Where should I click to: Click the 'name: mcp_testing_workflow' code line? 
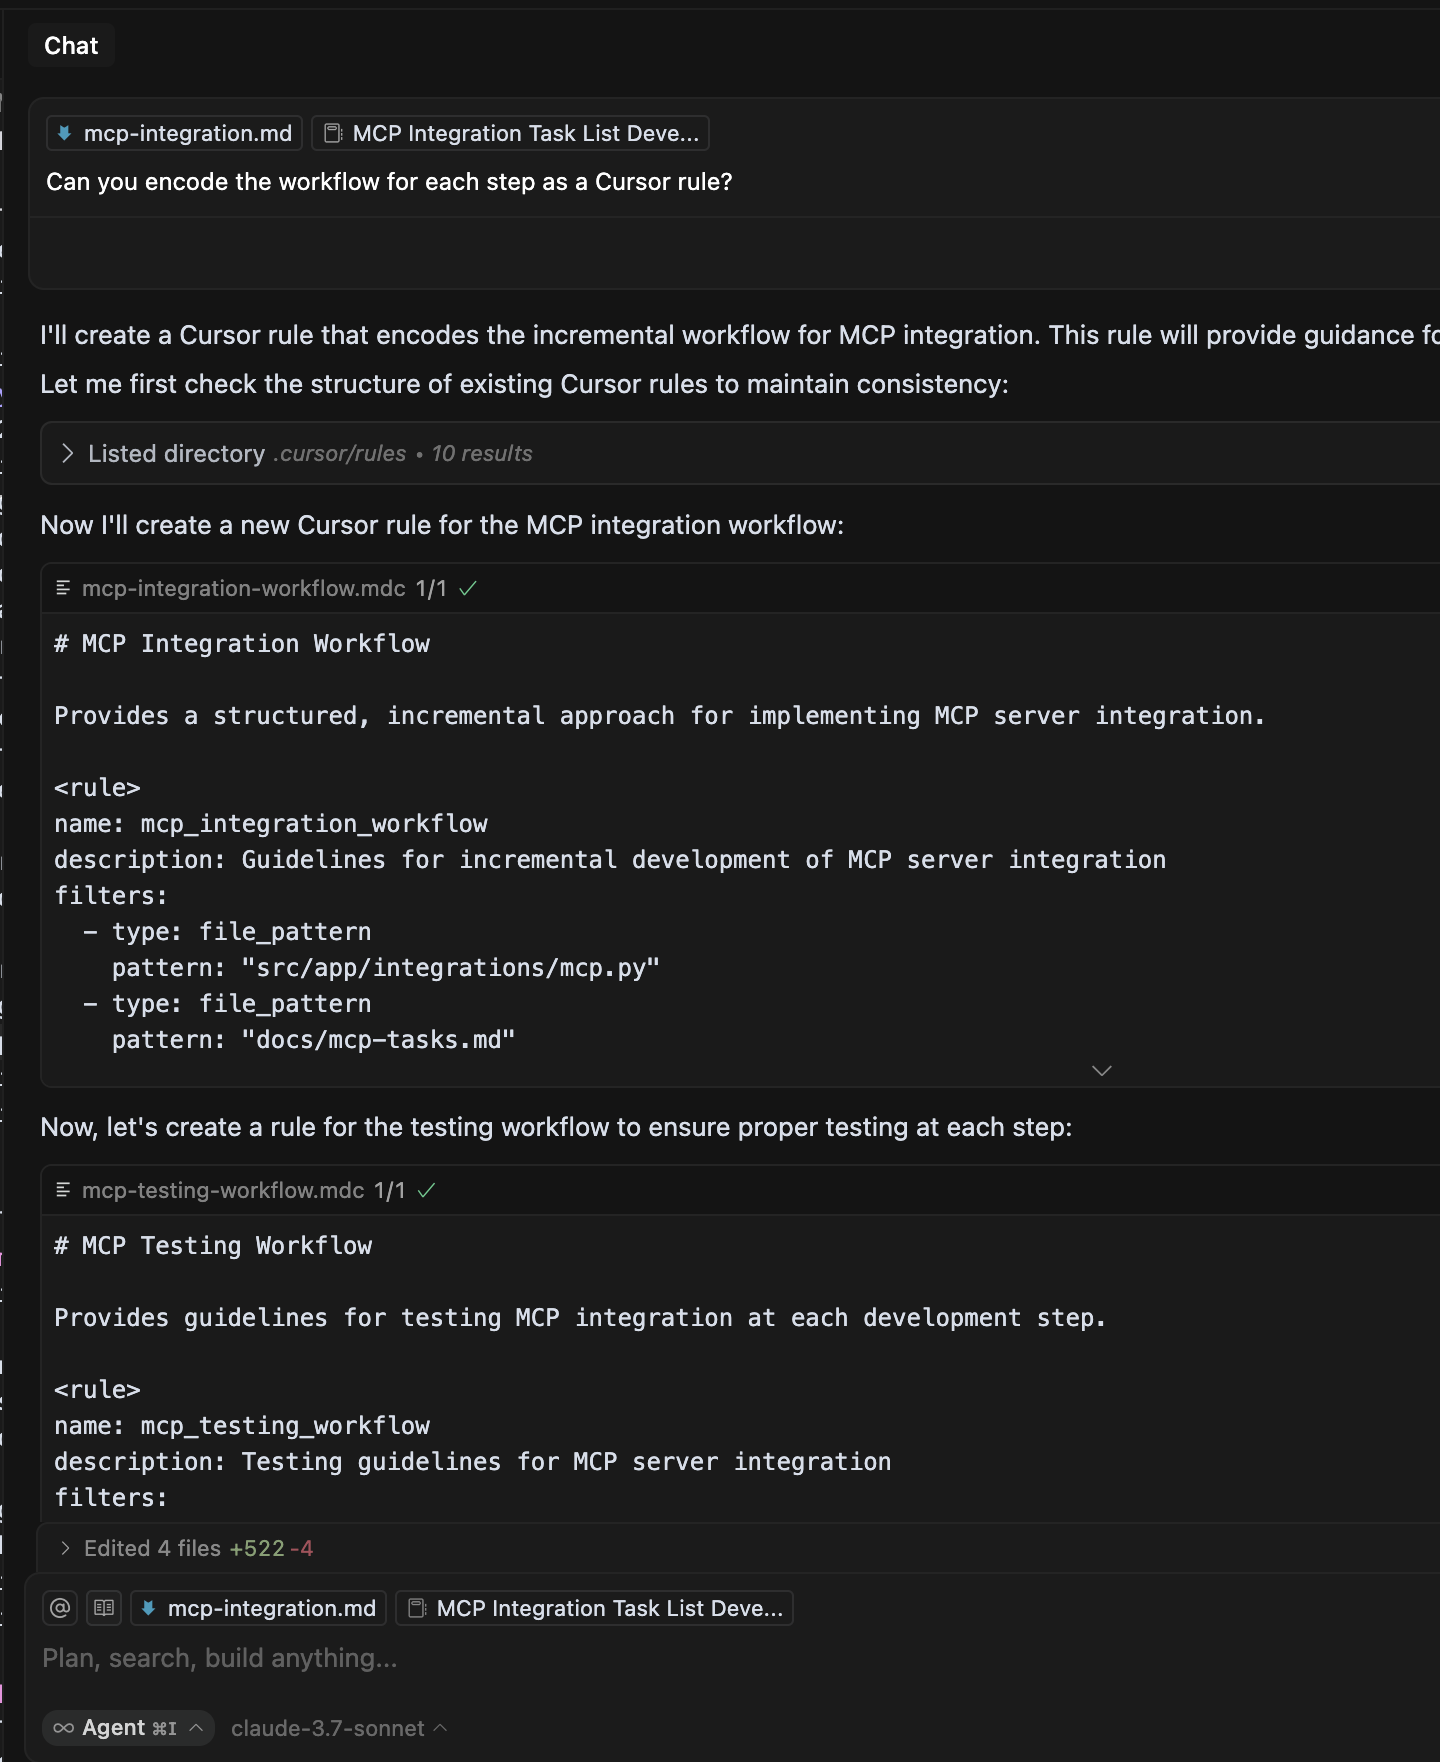[242, 1426]
